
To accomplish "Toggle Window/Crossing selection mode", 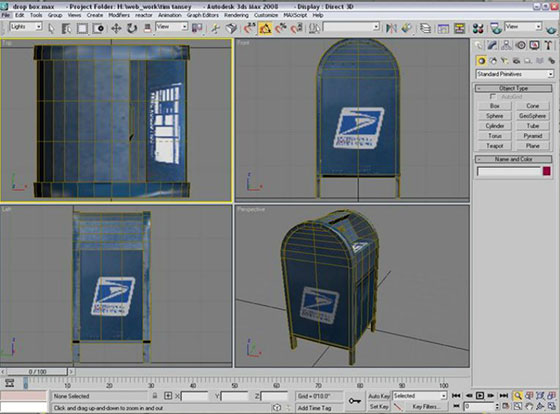I will (x=98, y=28).
